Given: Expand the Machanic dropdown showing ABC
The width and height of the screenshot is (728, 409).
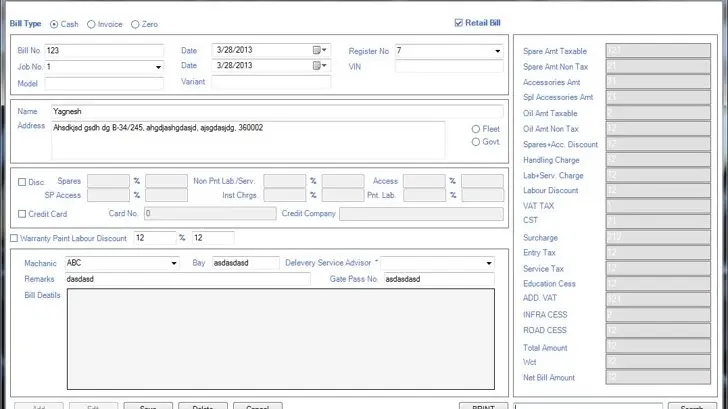Looking at the screenshot, I should pos(174,263).
